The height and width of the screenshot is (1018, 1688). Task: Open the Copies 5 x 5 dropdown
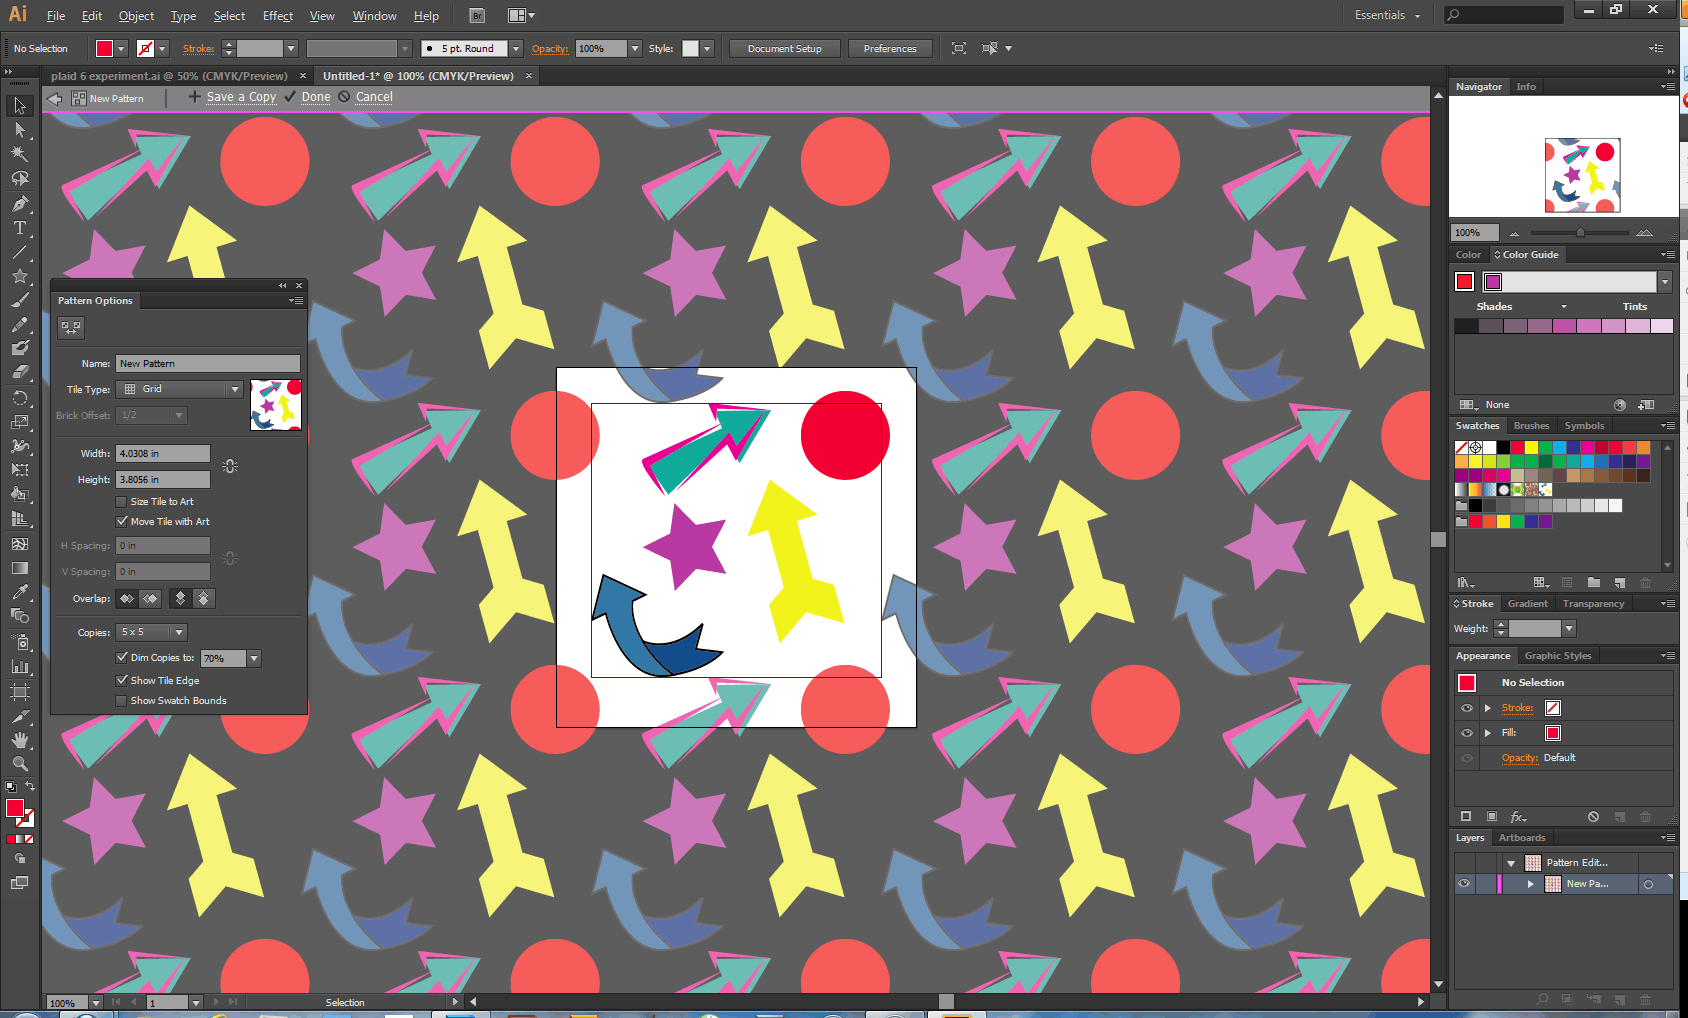[178, 632]
